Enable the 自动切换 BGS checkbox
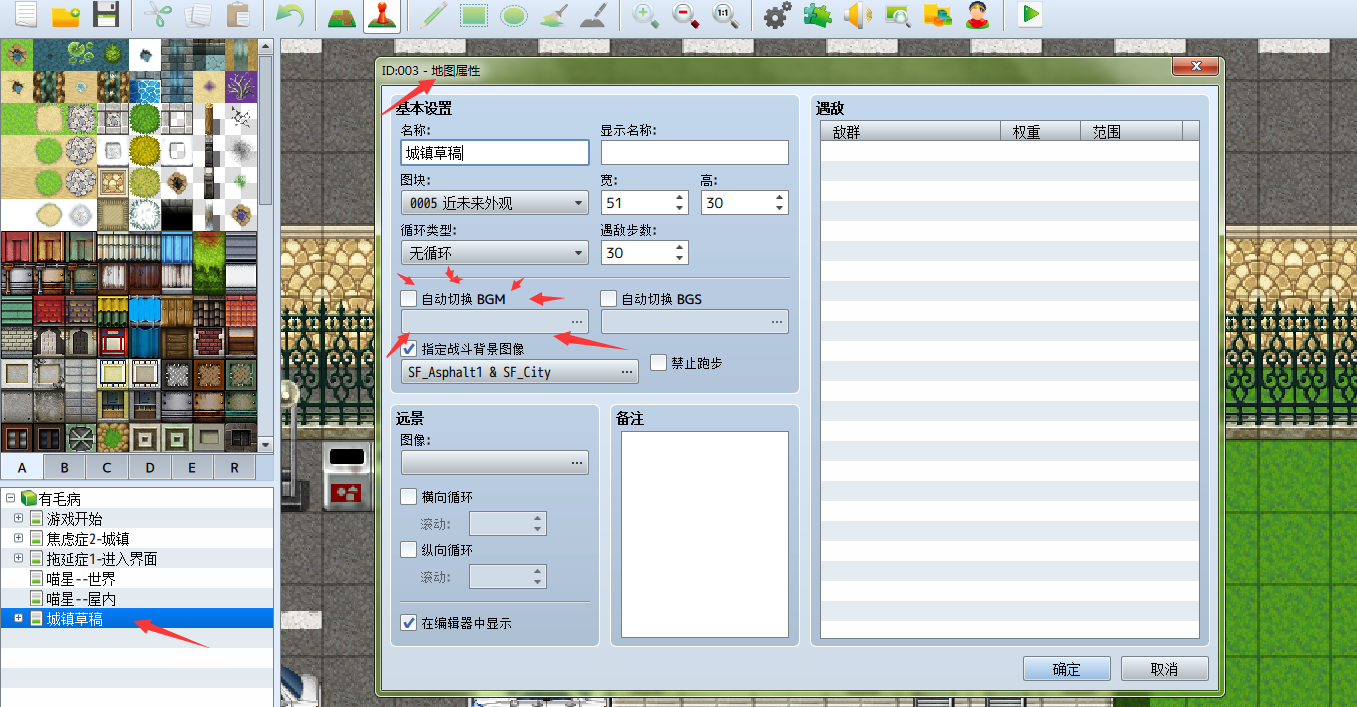Screen dimensions: 1357x707 pos(609,299)
